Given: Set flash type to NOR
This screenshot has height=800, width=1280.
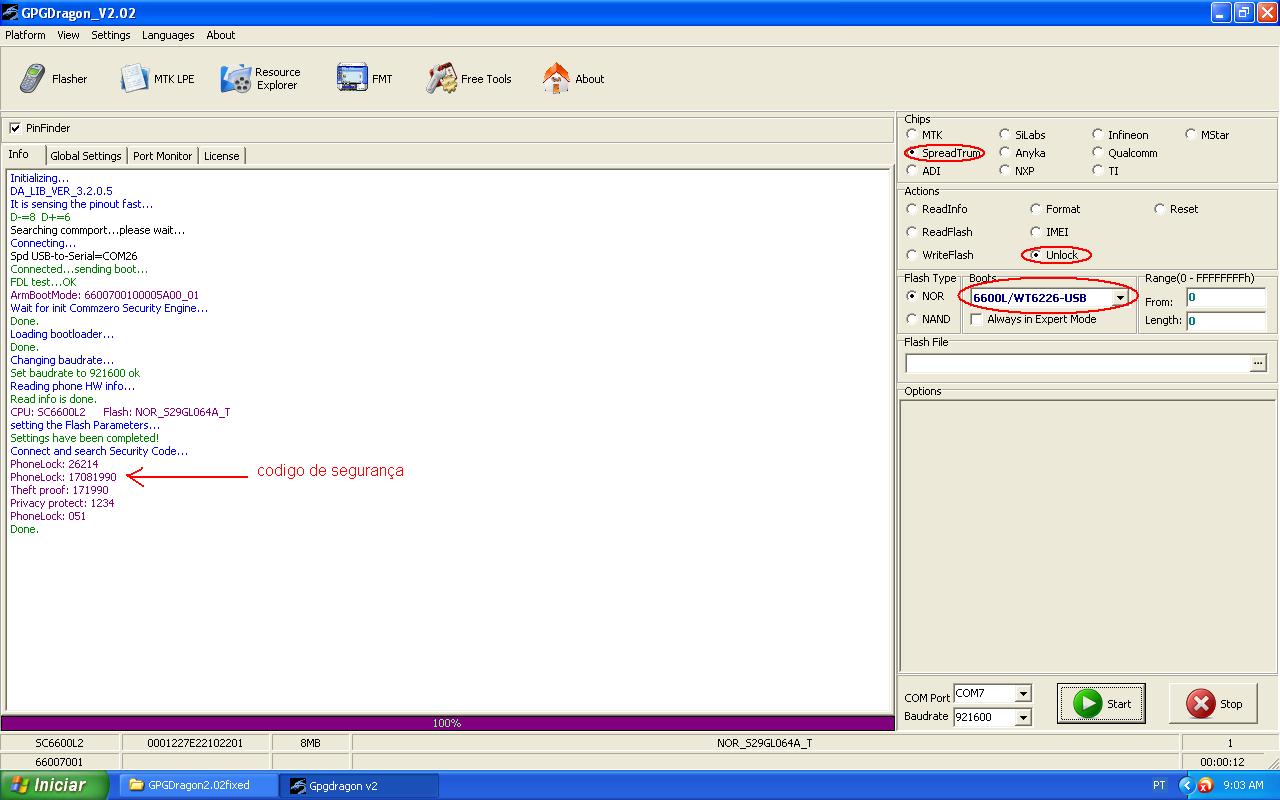Looking at the screenshot, I should tap(912, 296).
